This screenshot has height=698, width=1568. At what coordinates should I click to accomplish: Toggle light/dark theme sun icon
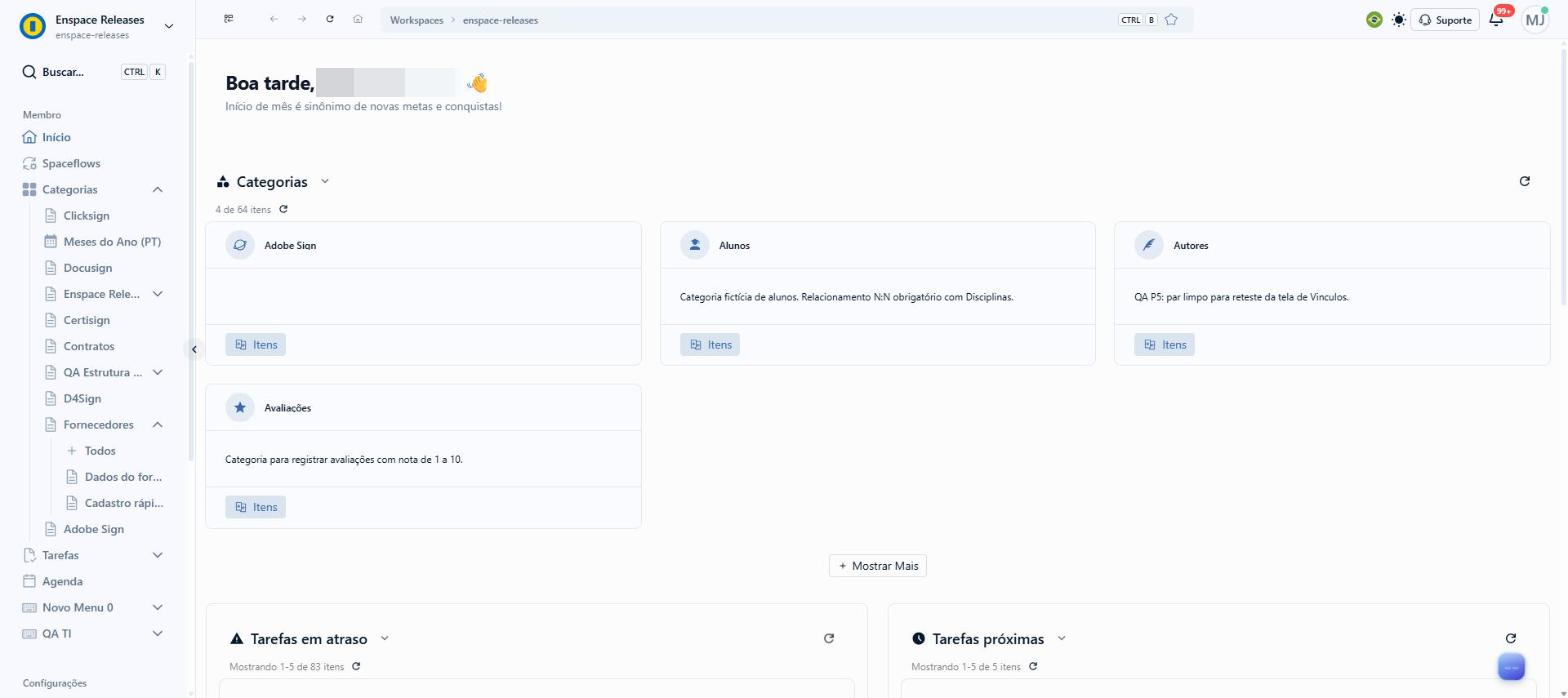click(1398, 19)
